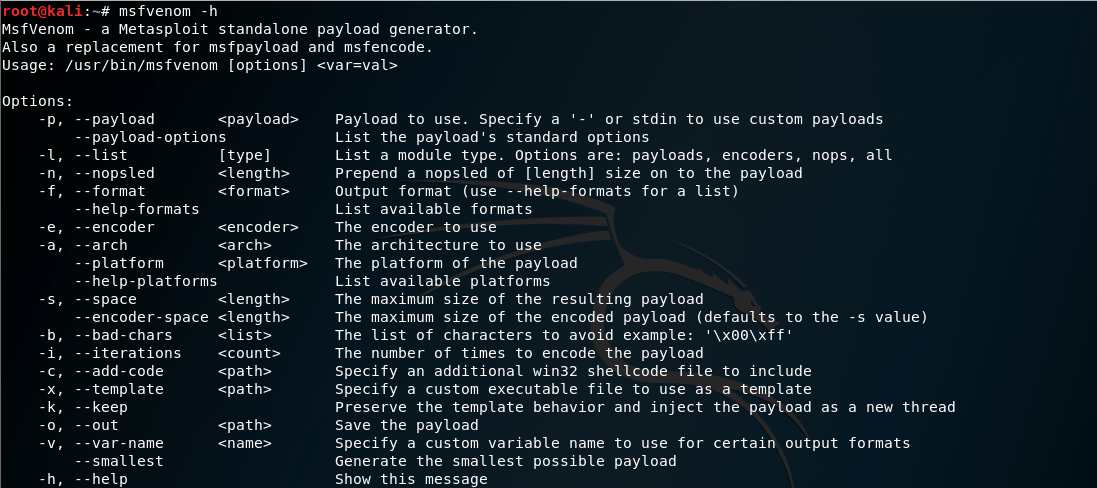Click the --platform option text
Image resolution: width=1097 pixels, height=488 pixels.
[x=119, y=264]
